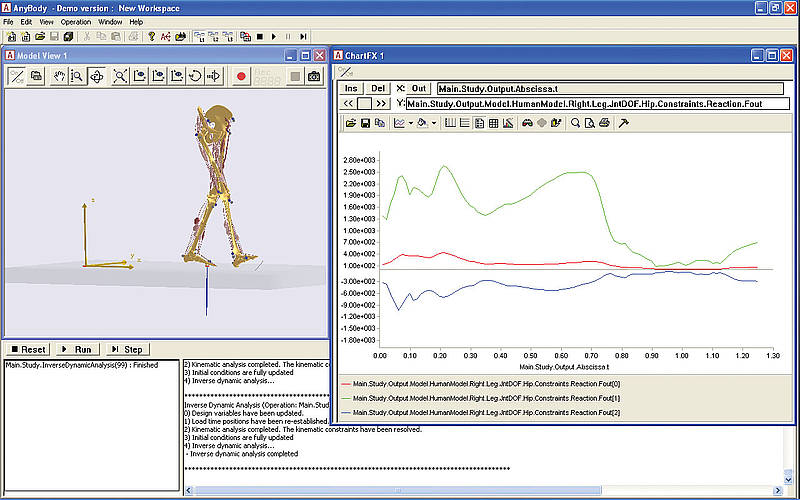Click the 3D glasses icon in chart toolbar
Image resolution: width=800 pixels, height=500 pixels.
pyautogui.click(x=527, y=123)
